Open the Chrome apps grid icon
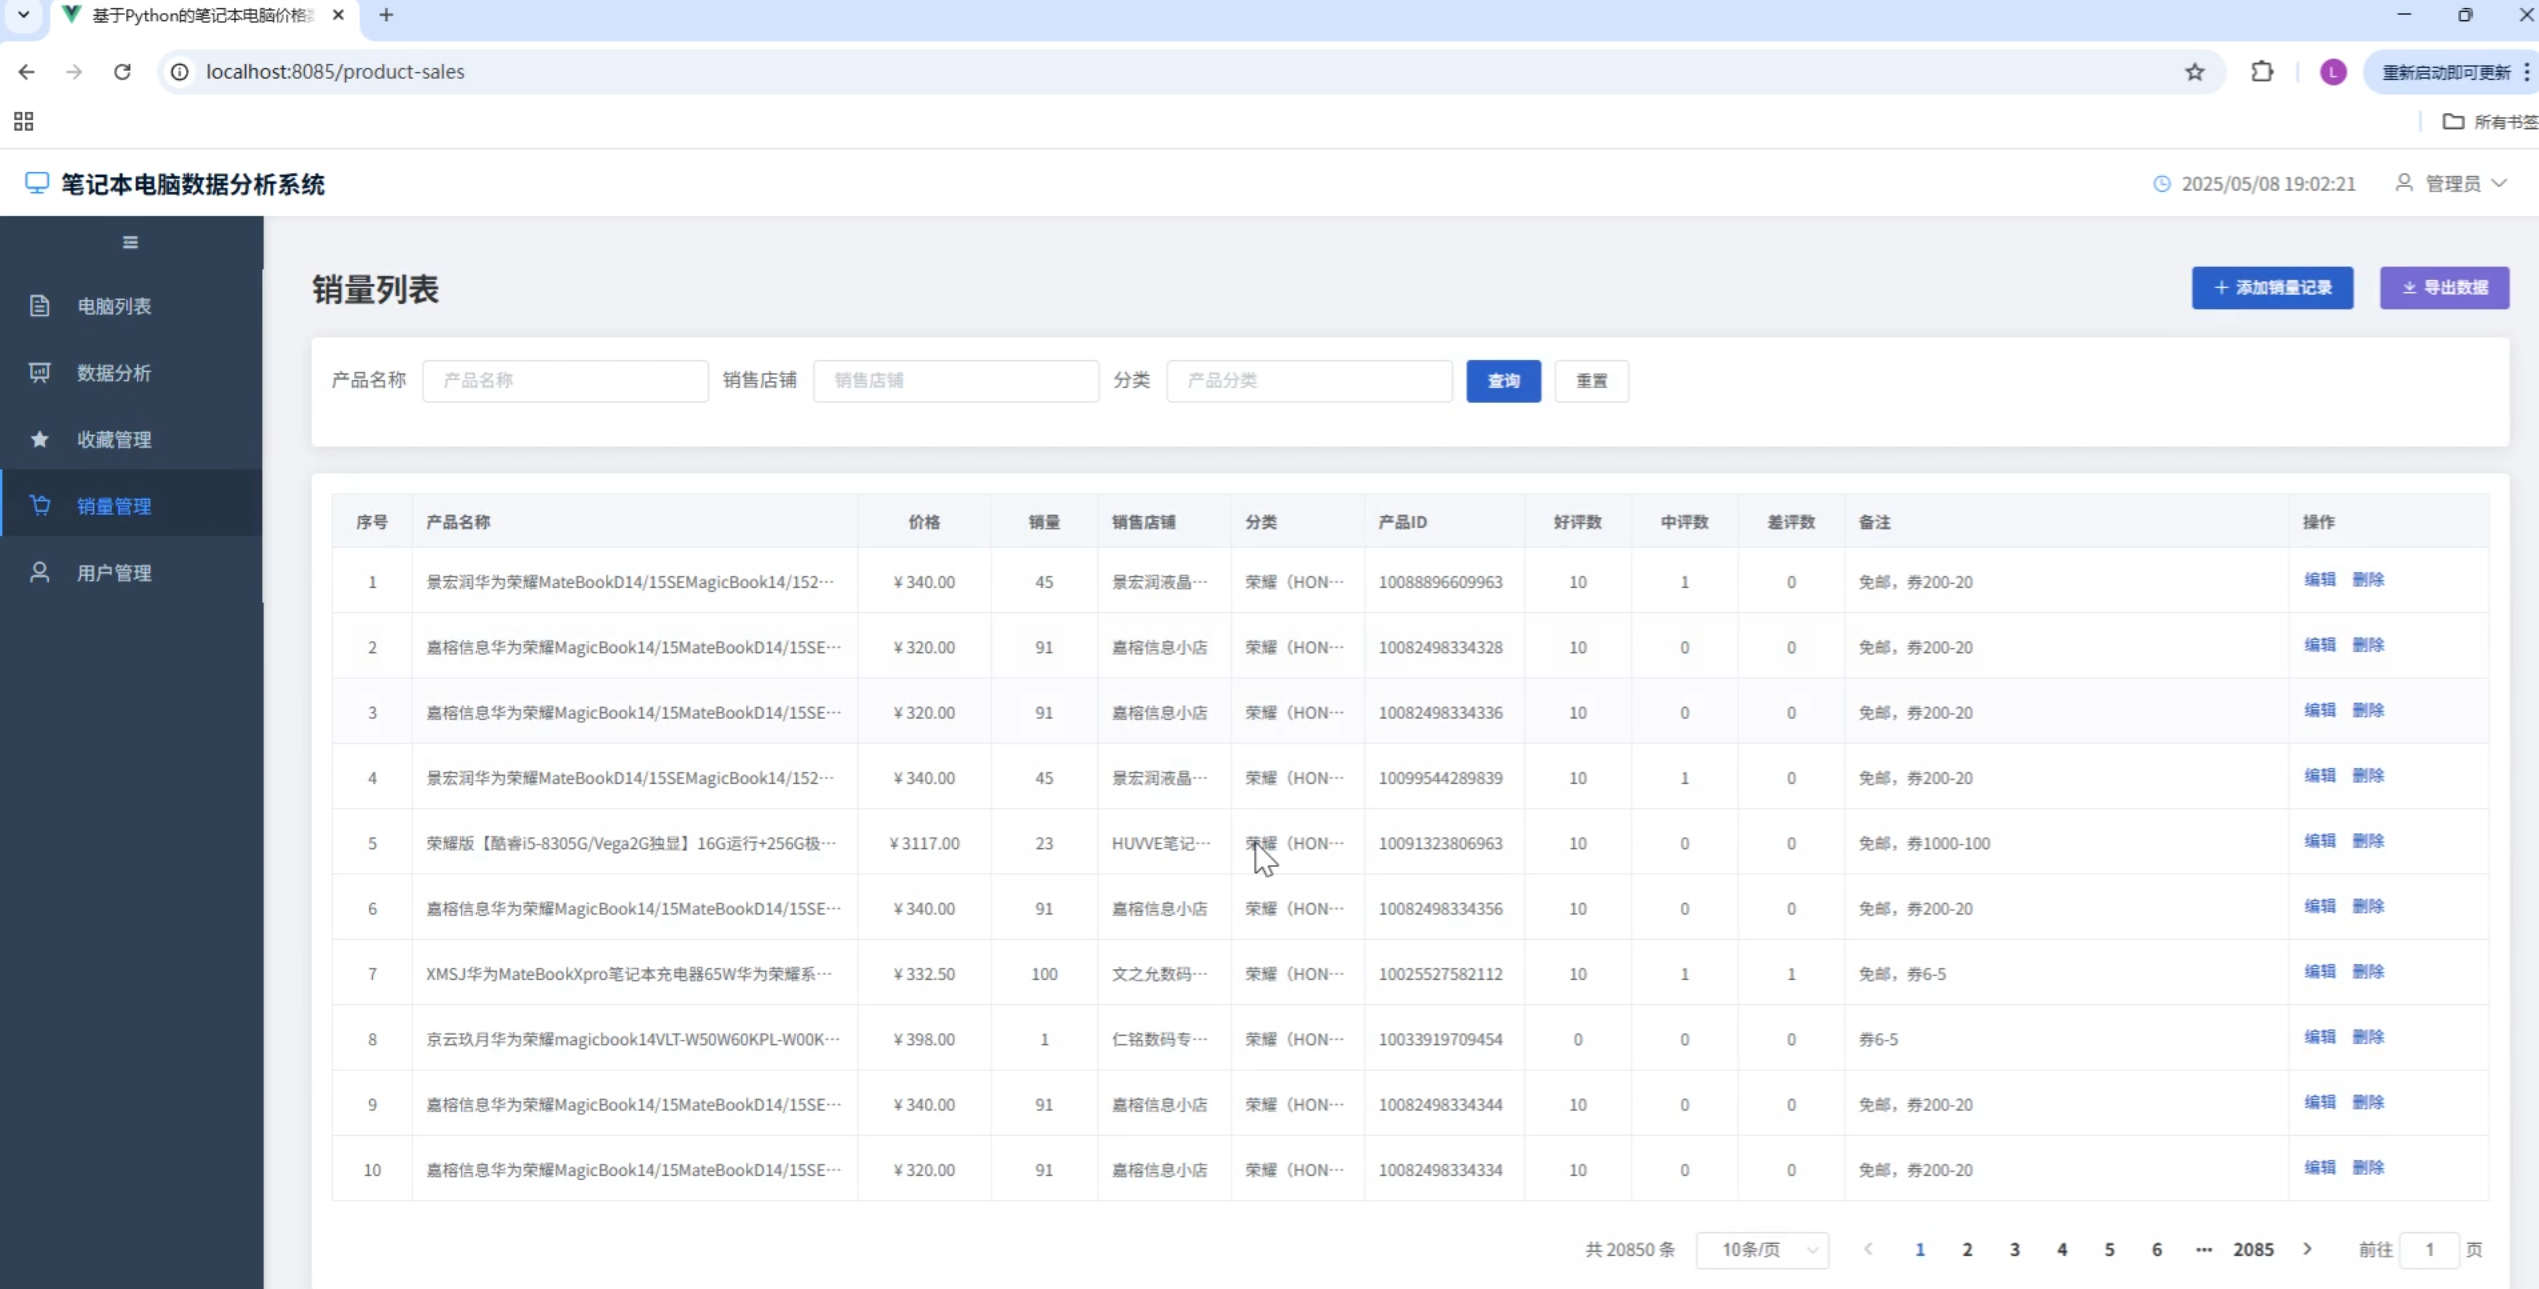The image size is (2539, 1289). click(x=24, y=122)
